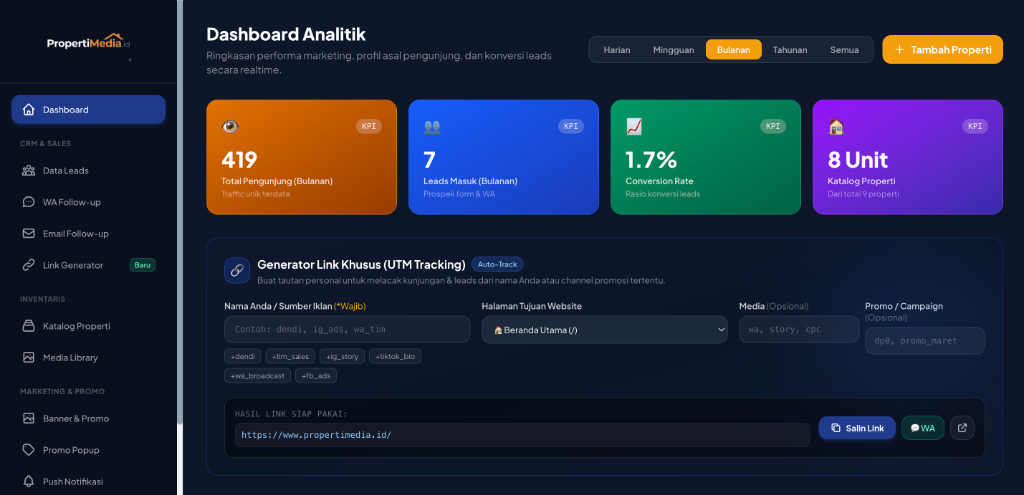The height and width of the screenshot is (495, 1024).
Task: Click the PropertiMedia.id logo
Action: [89, 42]
